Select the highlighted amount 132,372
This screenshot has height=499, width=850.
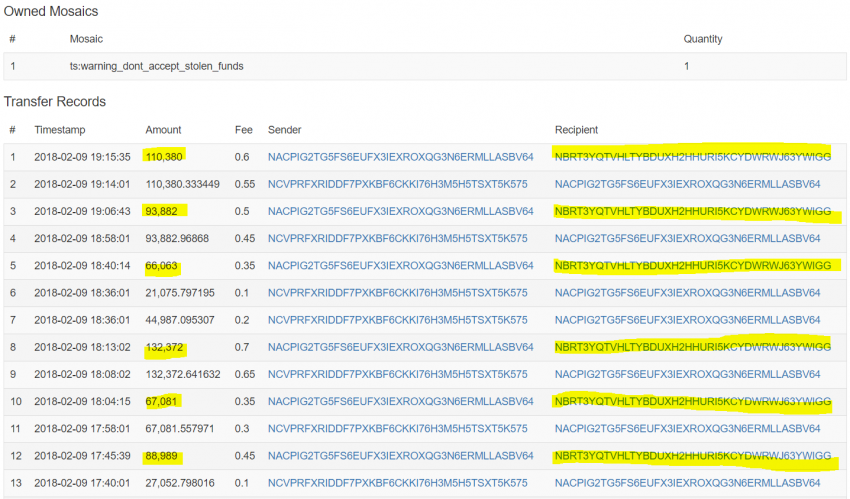tap(164, 347)
